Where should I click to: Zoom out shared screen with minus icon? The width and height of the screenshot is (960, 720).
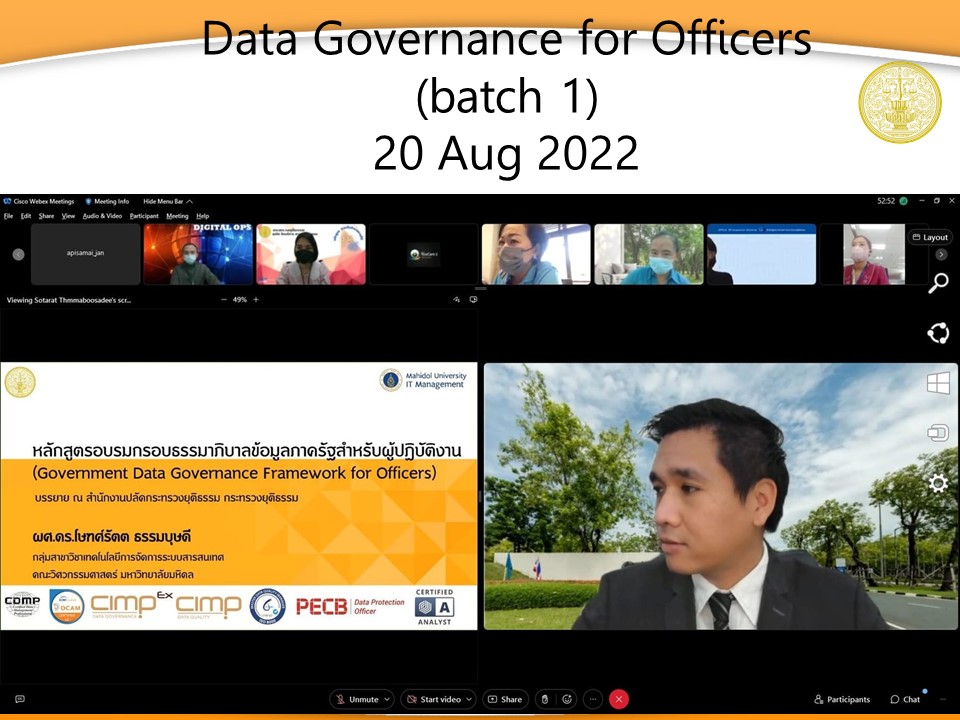pyautogui.click(x=224, y=299)
